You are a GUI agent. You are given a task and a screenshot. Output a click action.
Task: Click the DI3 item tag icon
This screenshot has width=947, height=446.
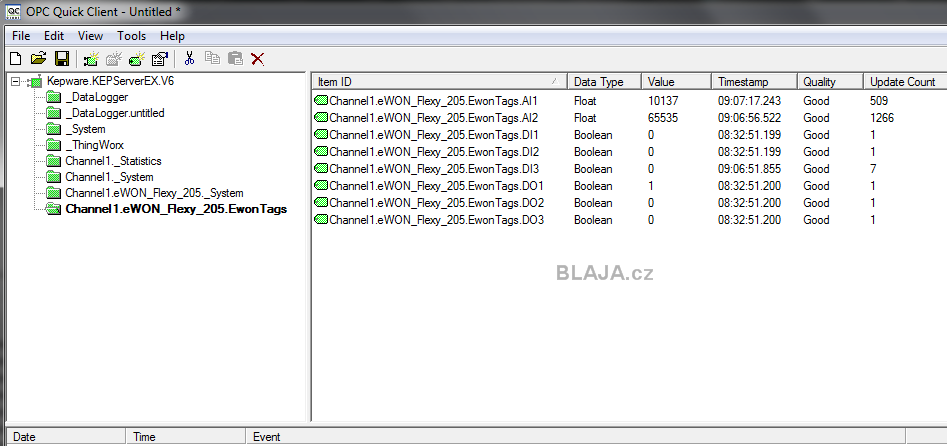pyautogui.click(x=321, y=169)
